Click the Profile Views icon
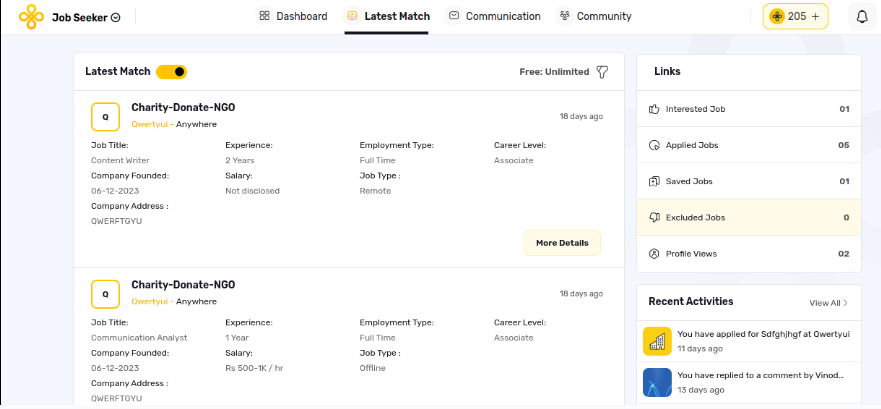 (655, 254)
